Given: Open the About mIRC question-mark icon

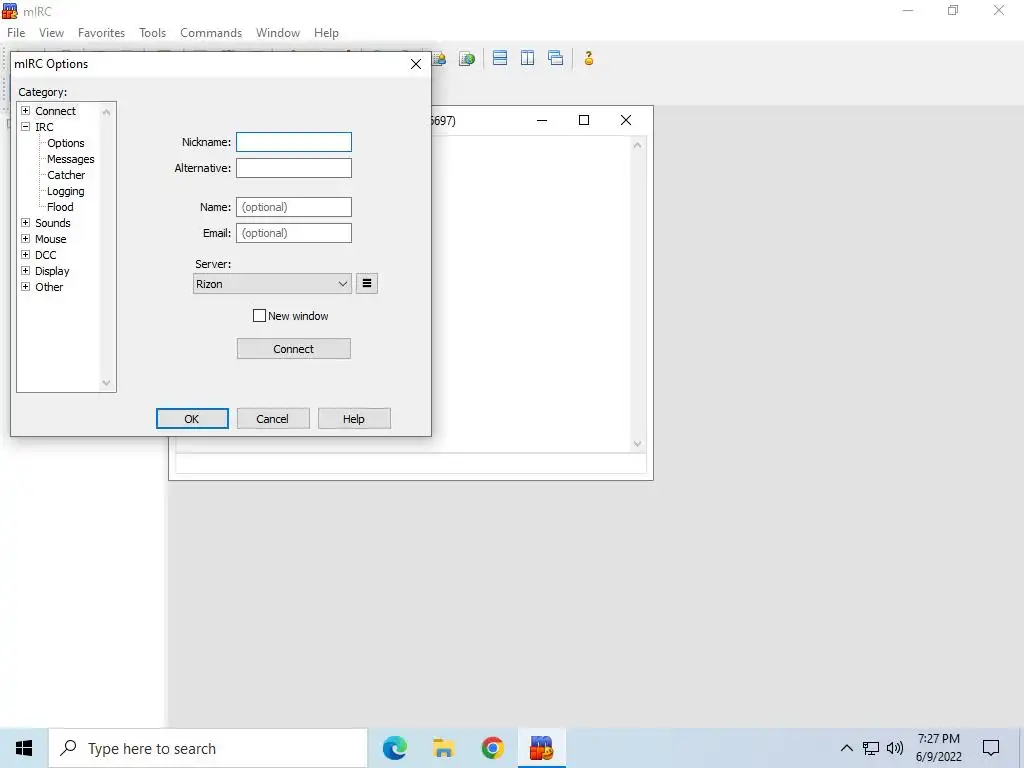Looking at the screenshot, I should pyautogui.click(x=589, y=58).
